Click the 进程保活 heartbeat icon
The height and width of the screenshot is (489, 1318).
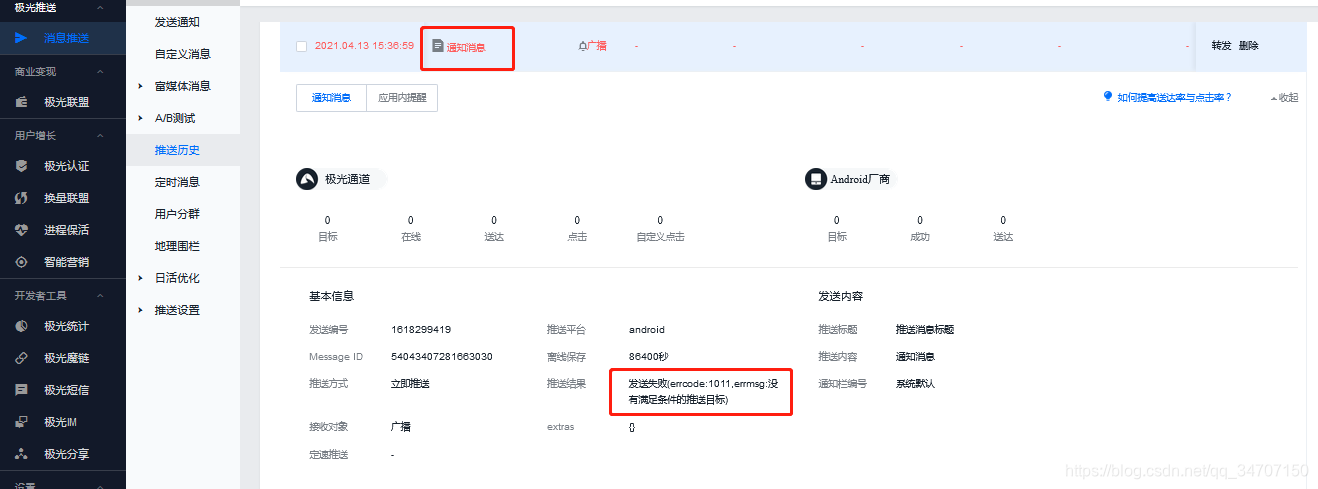[21, 230]
